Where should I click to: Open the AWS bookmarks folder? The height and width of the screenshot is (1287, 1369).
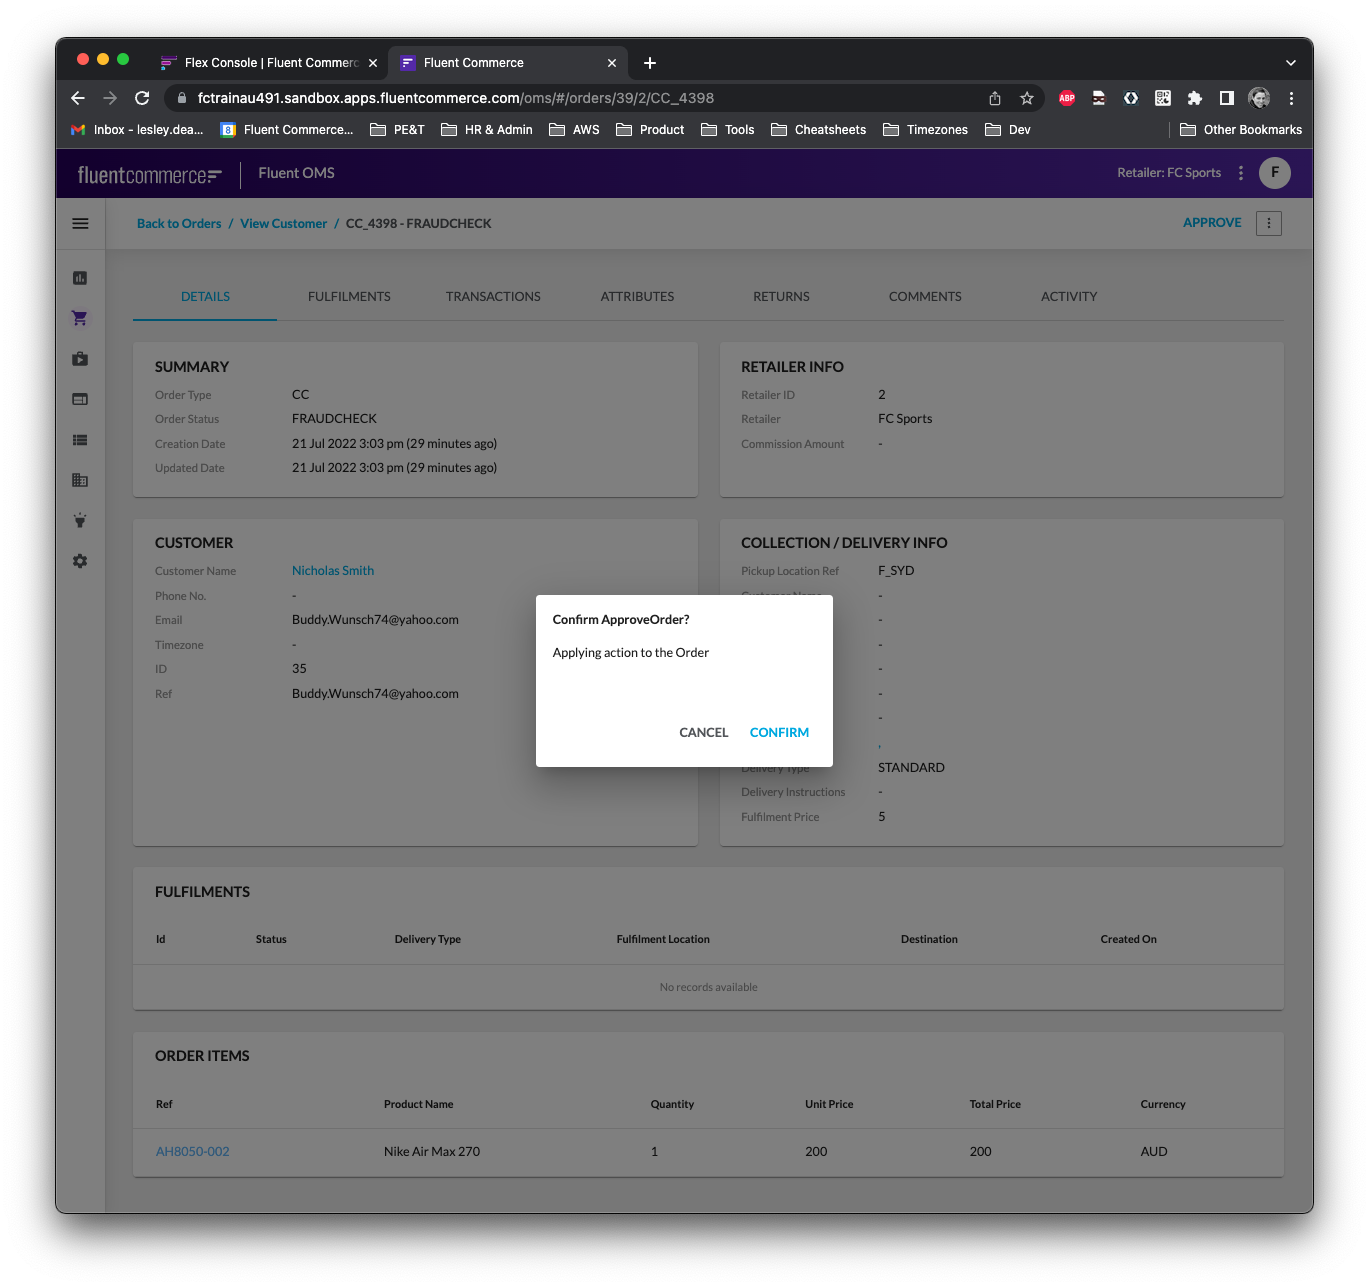coord(575,130)
